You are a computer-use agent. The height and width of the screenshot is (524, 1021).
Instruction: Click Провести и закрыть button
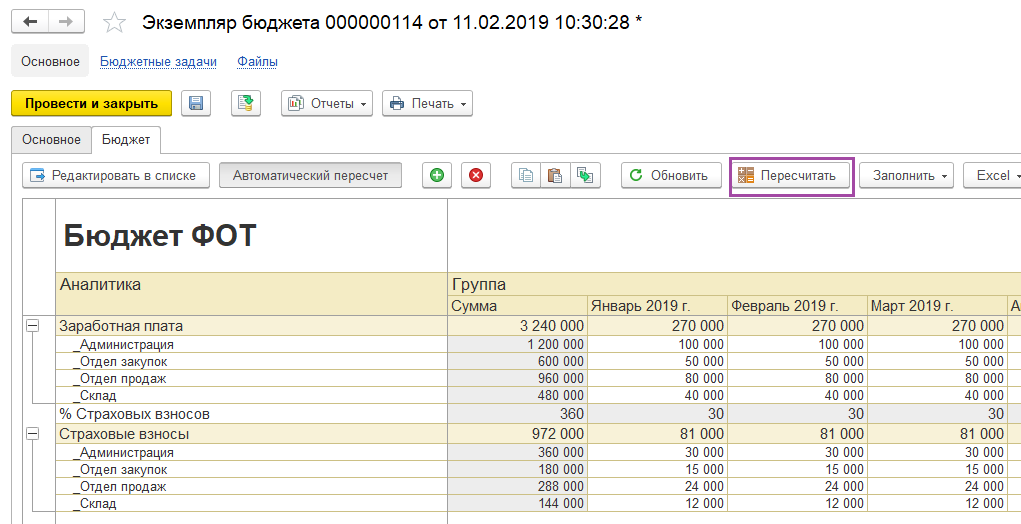click(x=92, y=103)
